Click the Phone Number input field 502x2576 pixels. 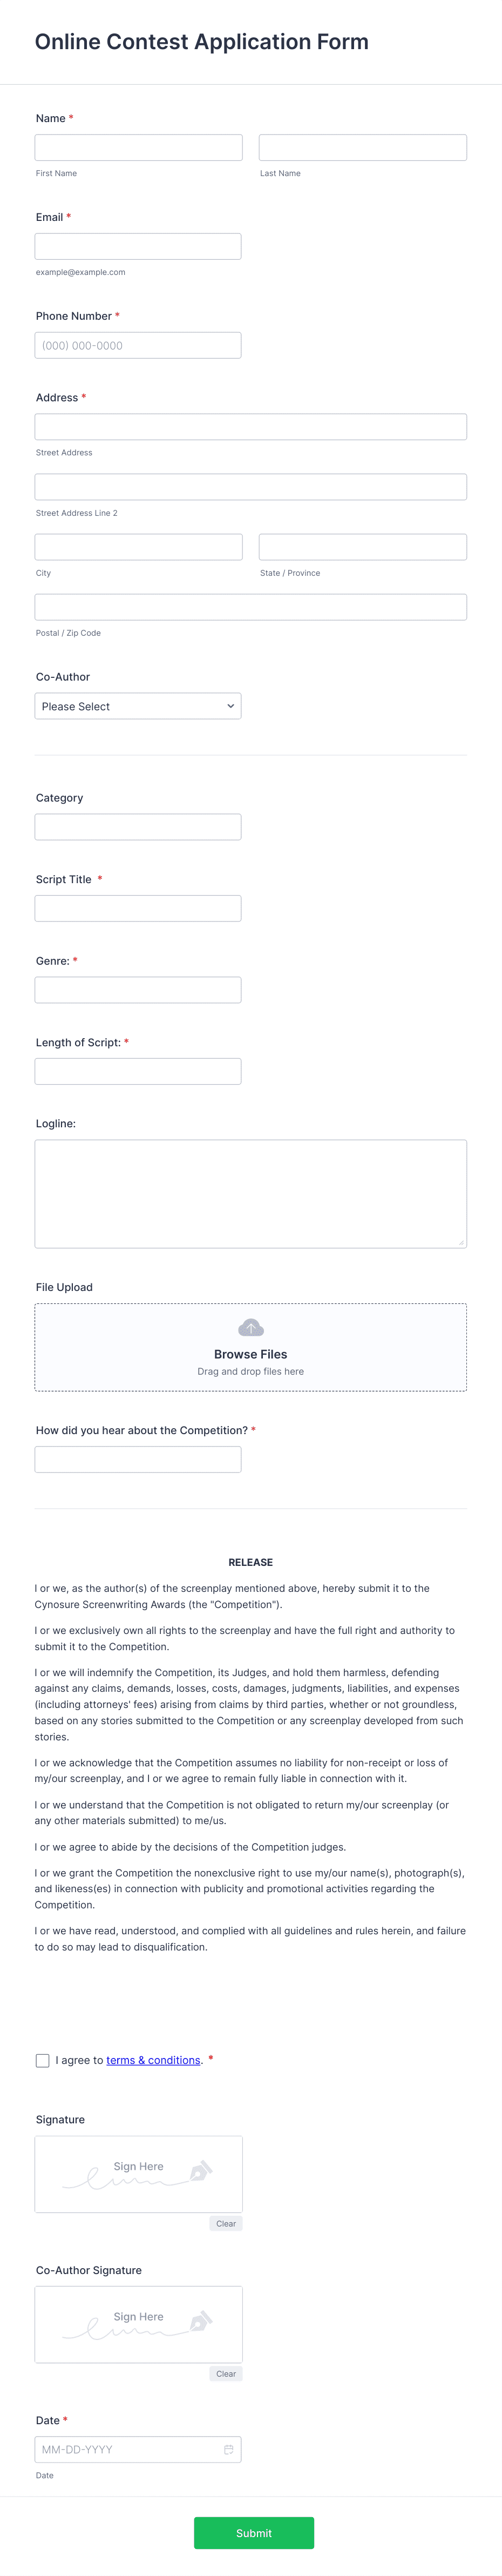click(x=137, y=345)
